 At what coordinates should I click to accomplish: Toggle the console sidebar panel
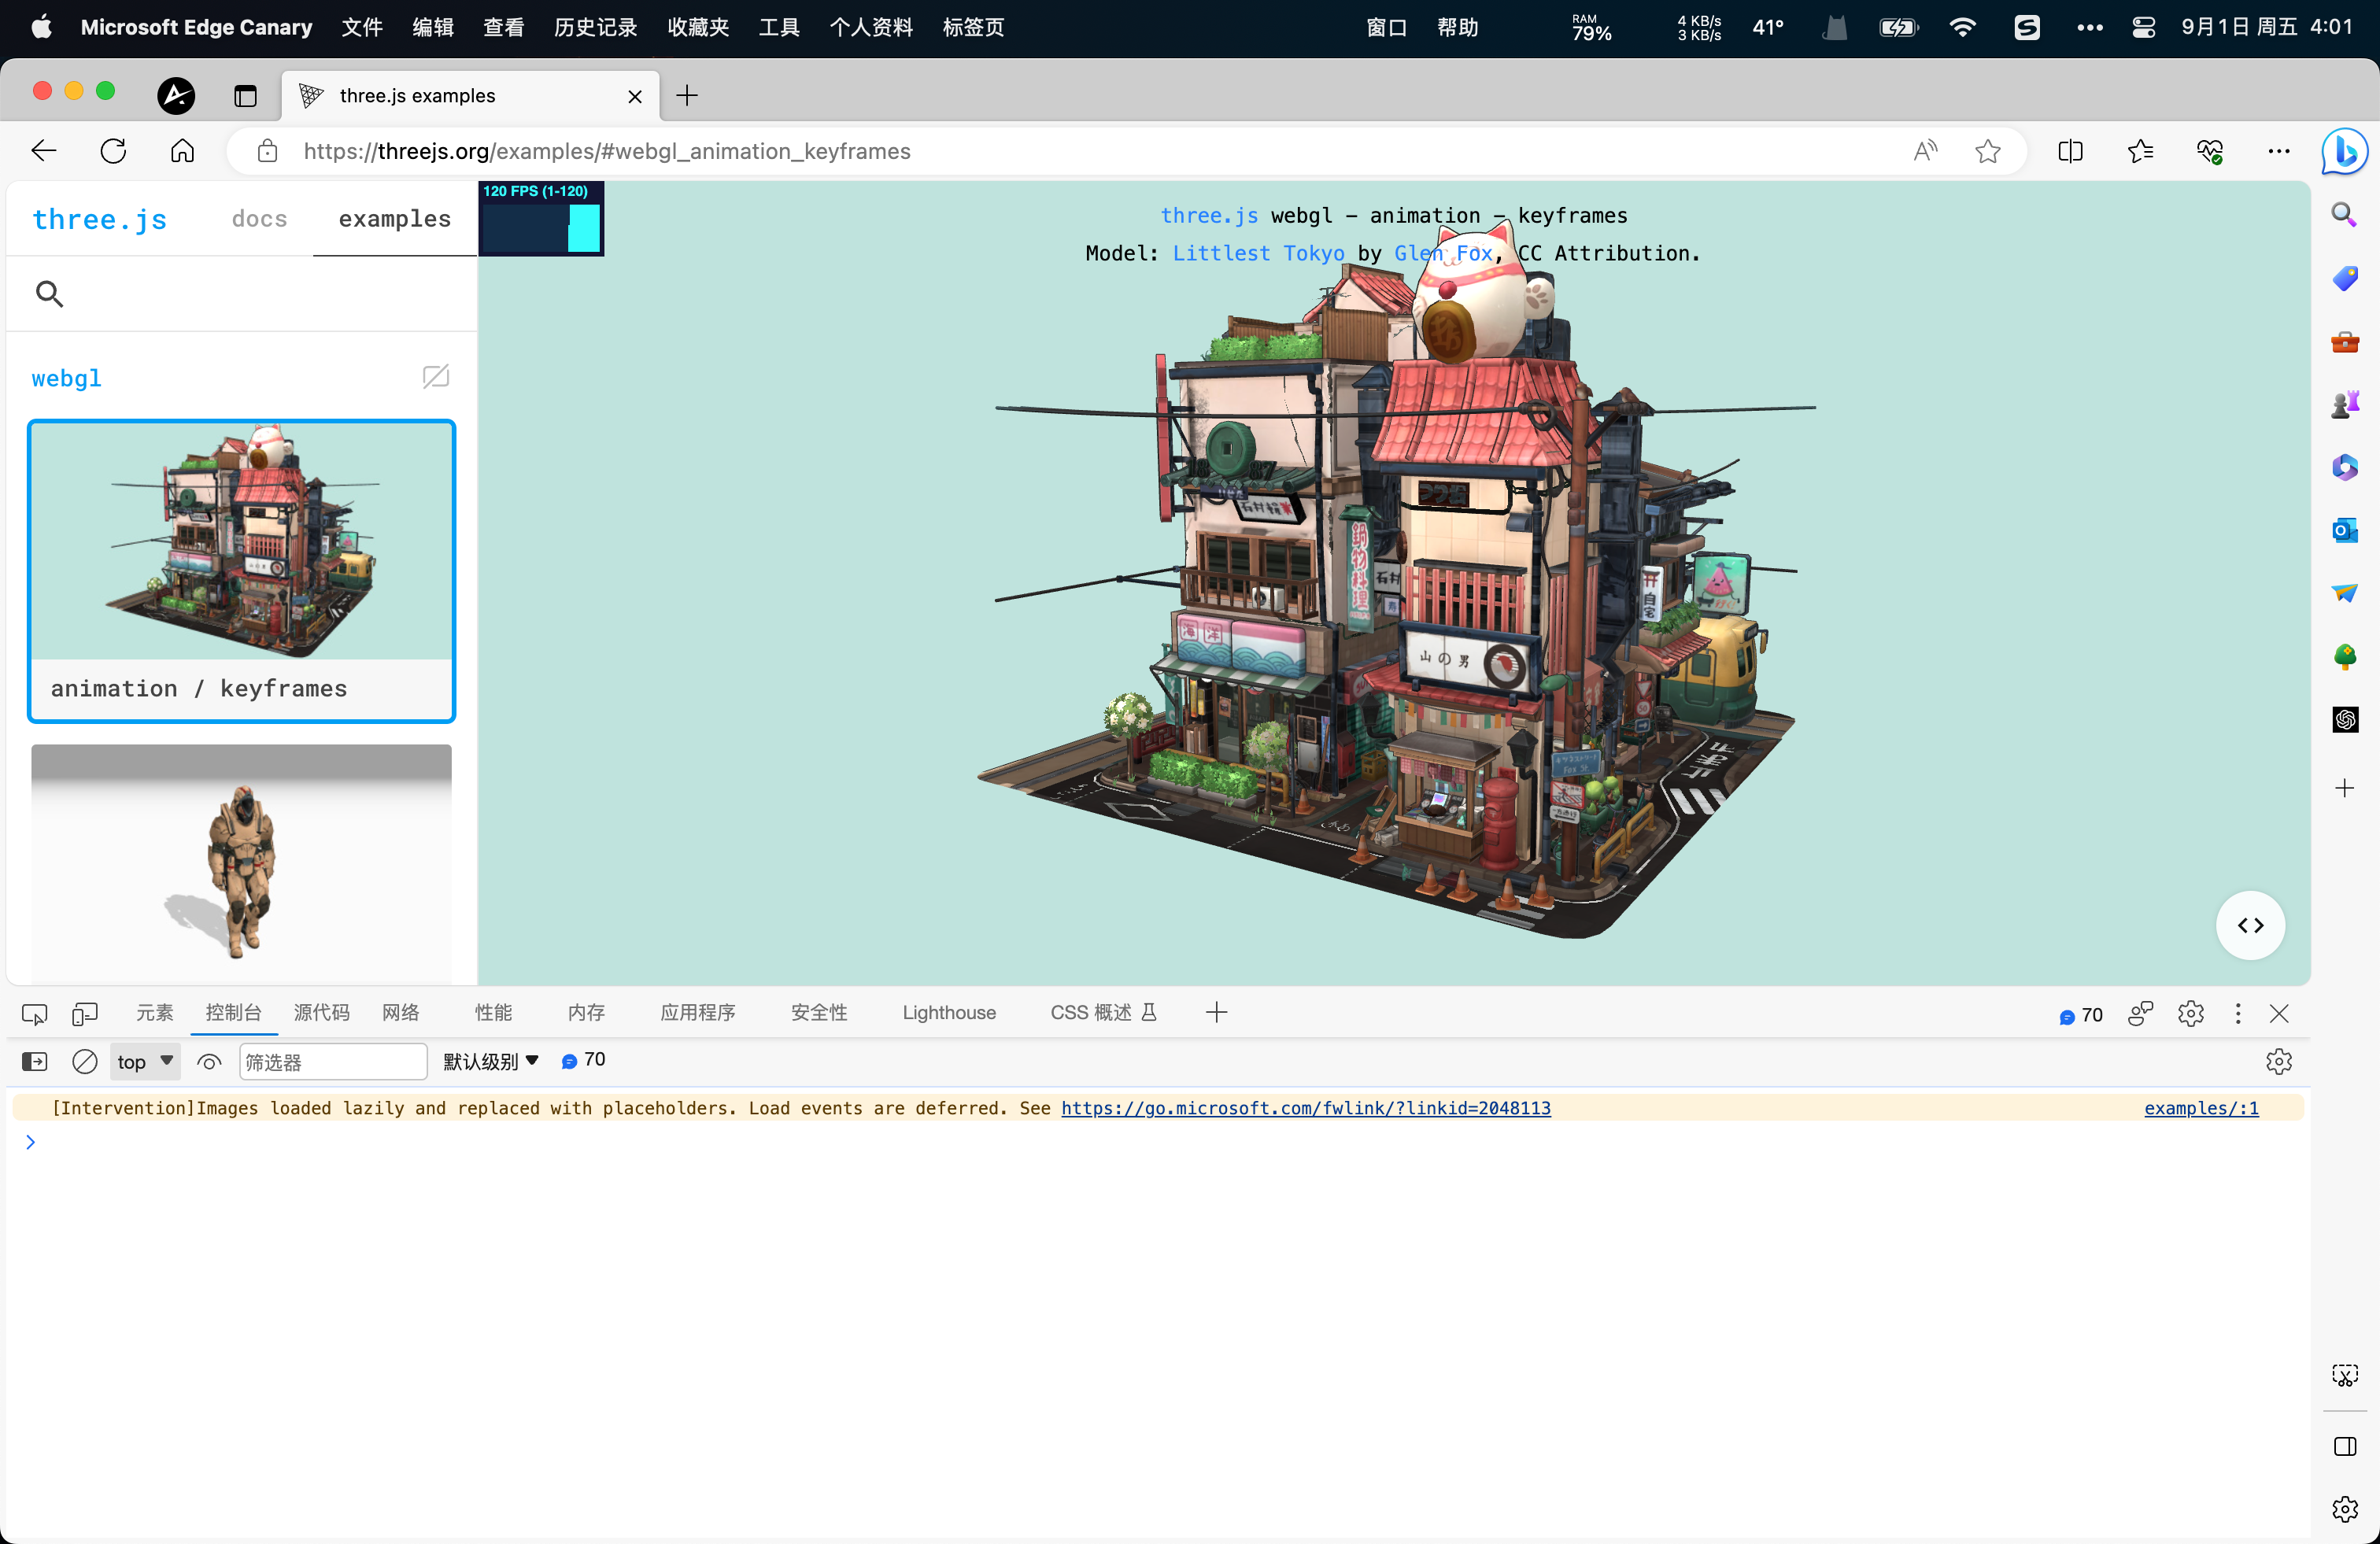pyautogui.click(x=34, y=1061)
